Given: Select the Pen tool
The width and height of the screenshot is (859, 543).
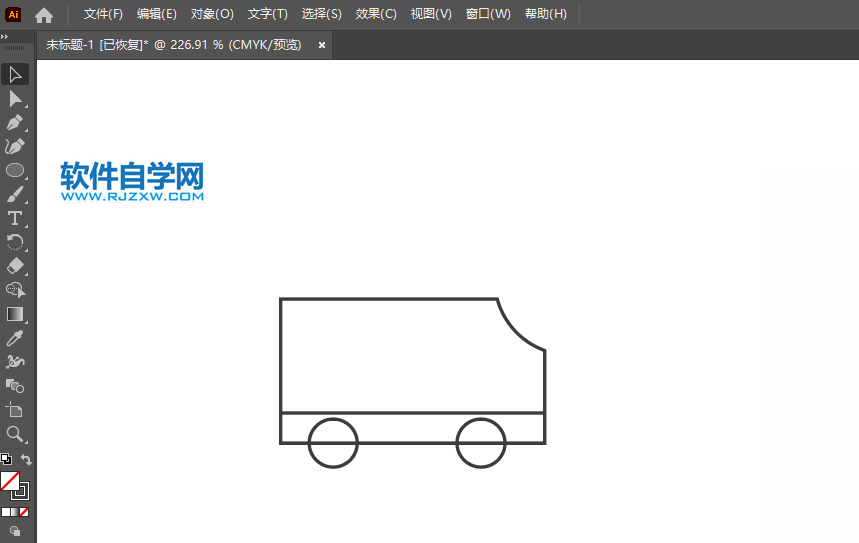Looking at the screenshot, I should [15, 122].
